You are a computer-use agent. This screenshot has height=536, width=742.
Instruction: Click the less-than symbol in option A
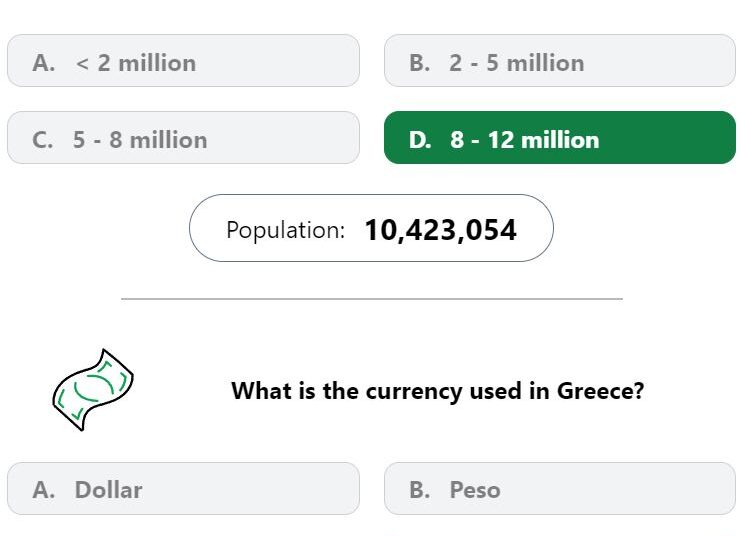click(x=82, y=63)
